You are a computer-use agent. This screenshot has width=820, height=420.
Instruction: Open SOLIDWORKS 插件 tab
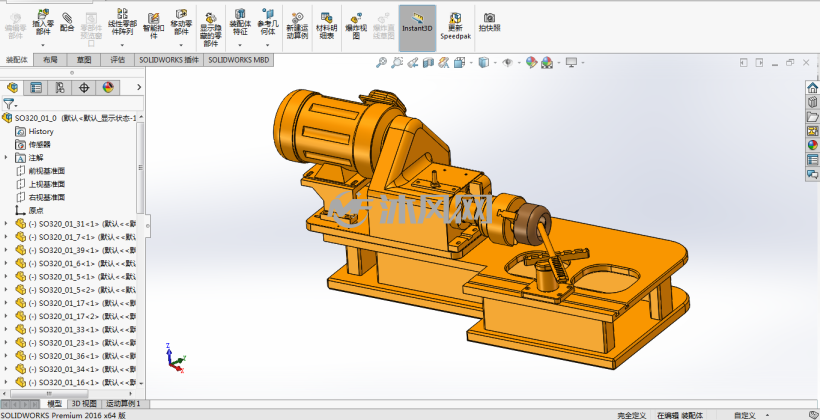pos(169,60)
